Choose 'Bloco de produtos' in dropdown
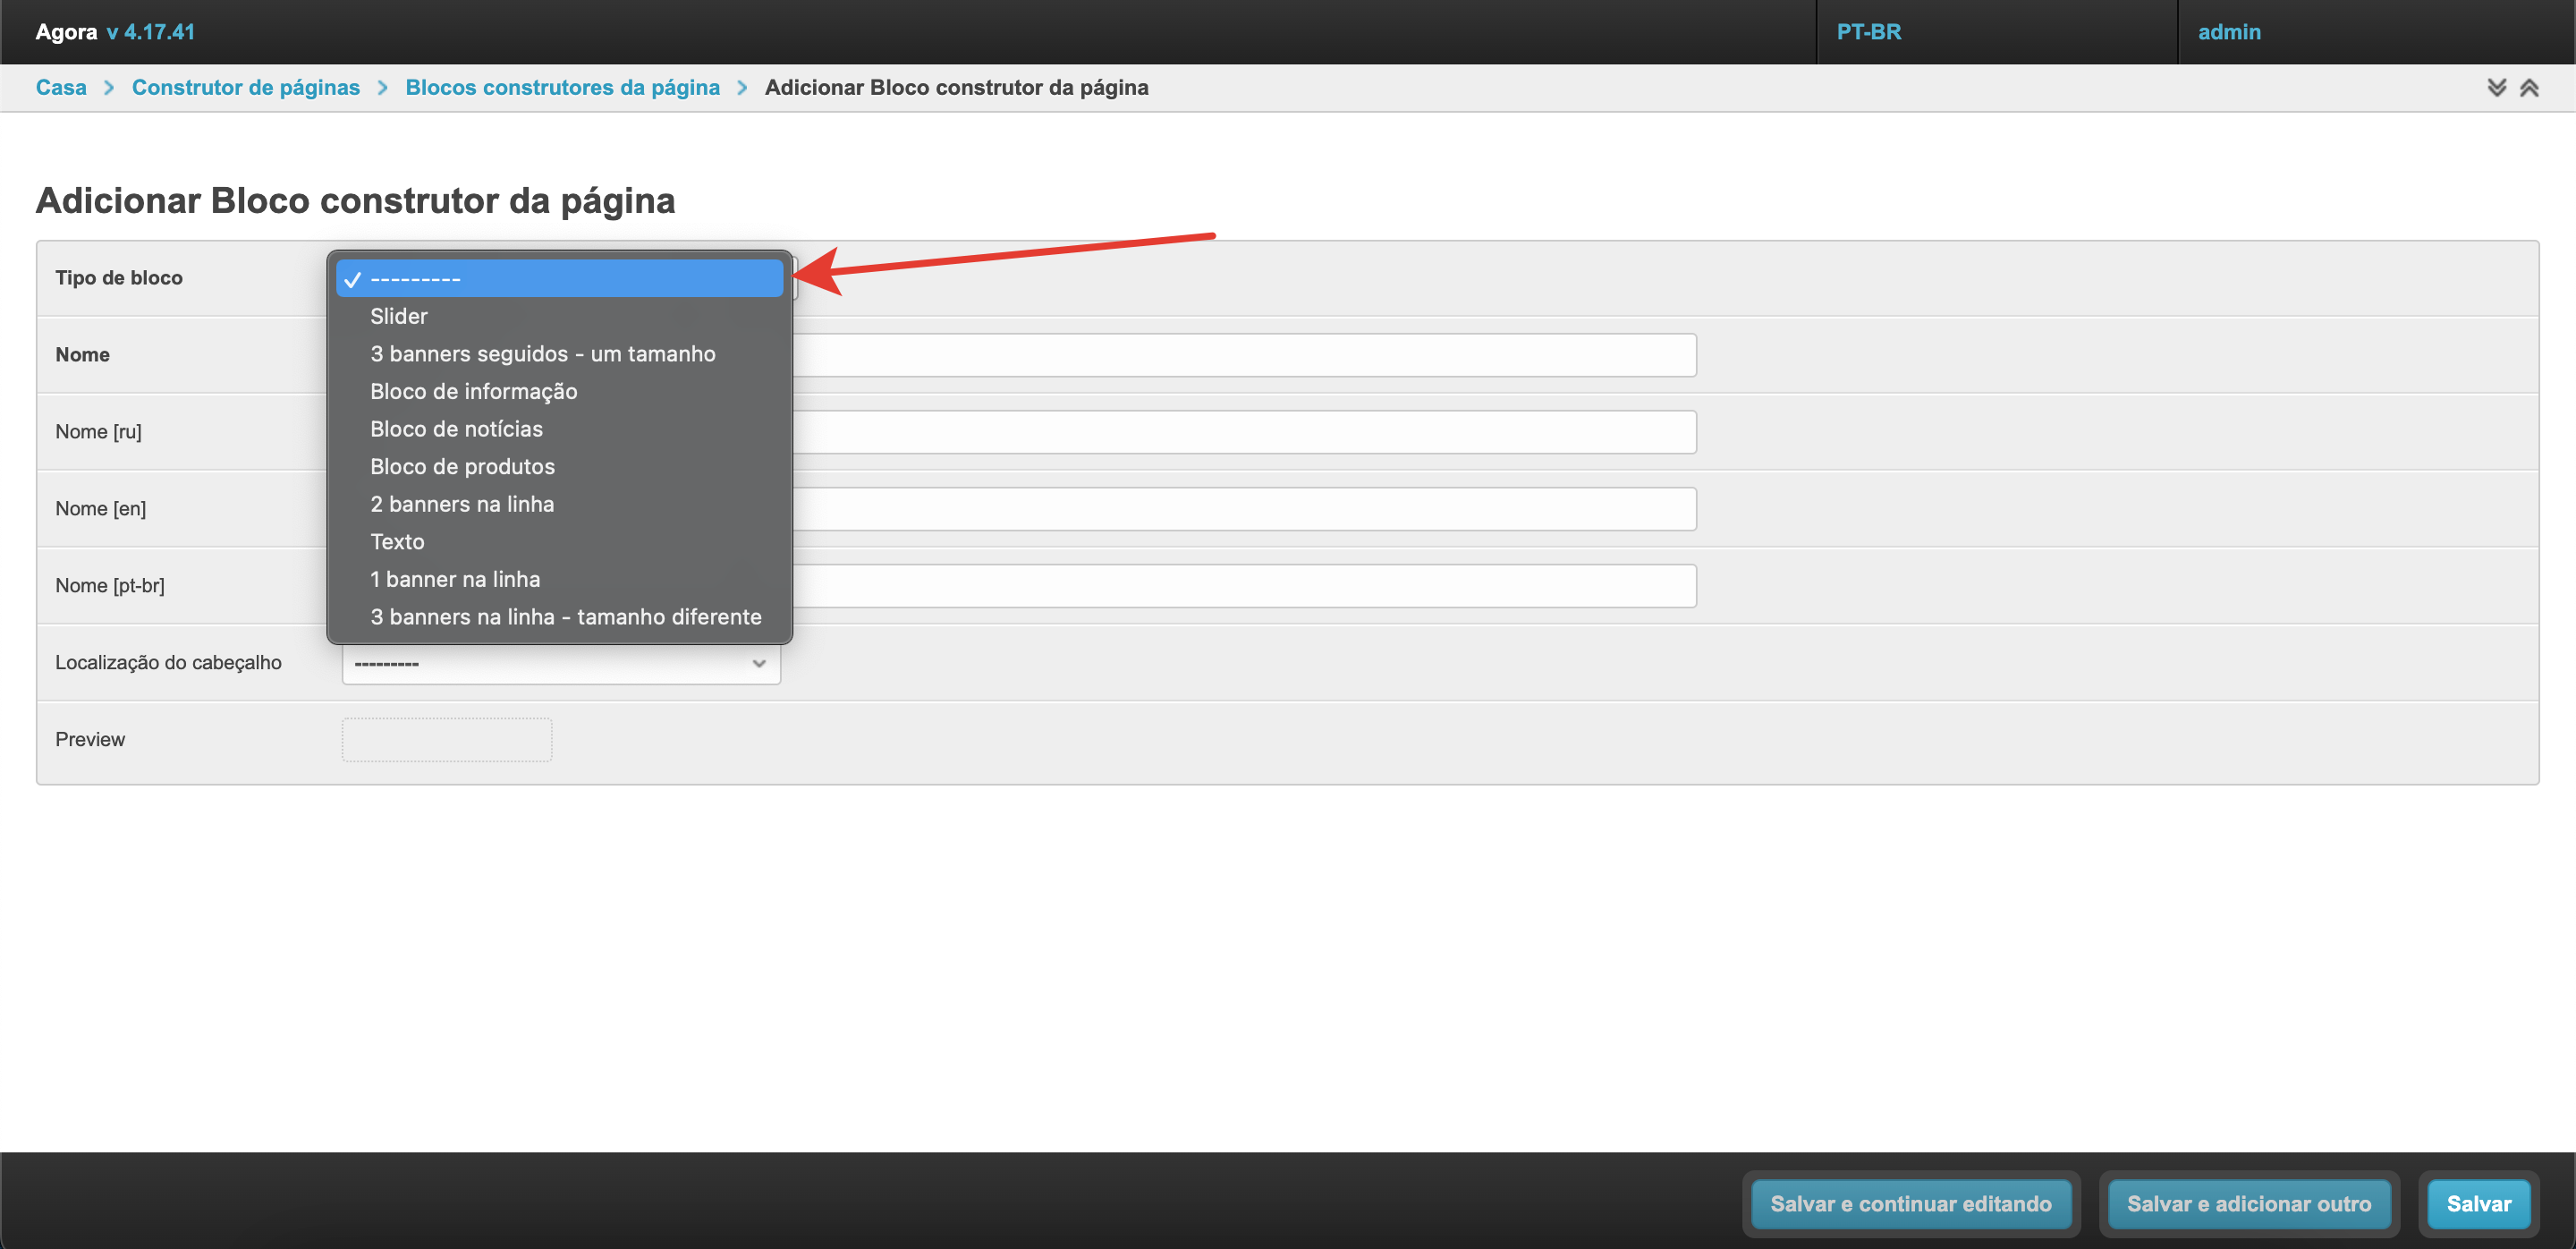This screenshot has width=2576, height=1249. click(x=462, y=466)
